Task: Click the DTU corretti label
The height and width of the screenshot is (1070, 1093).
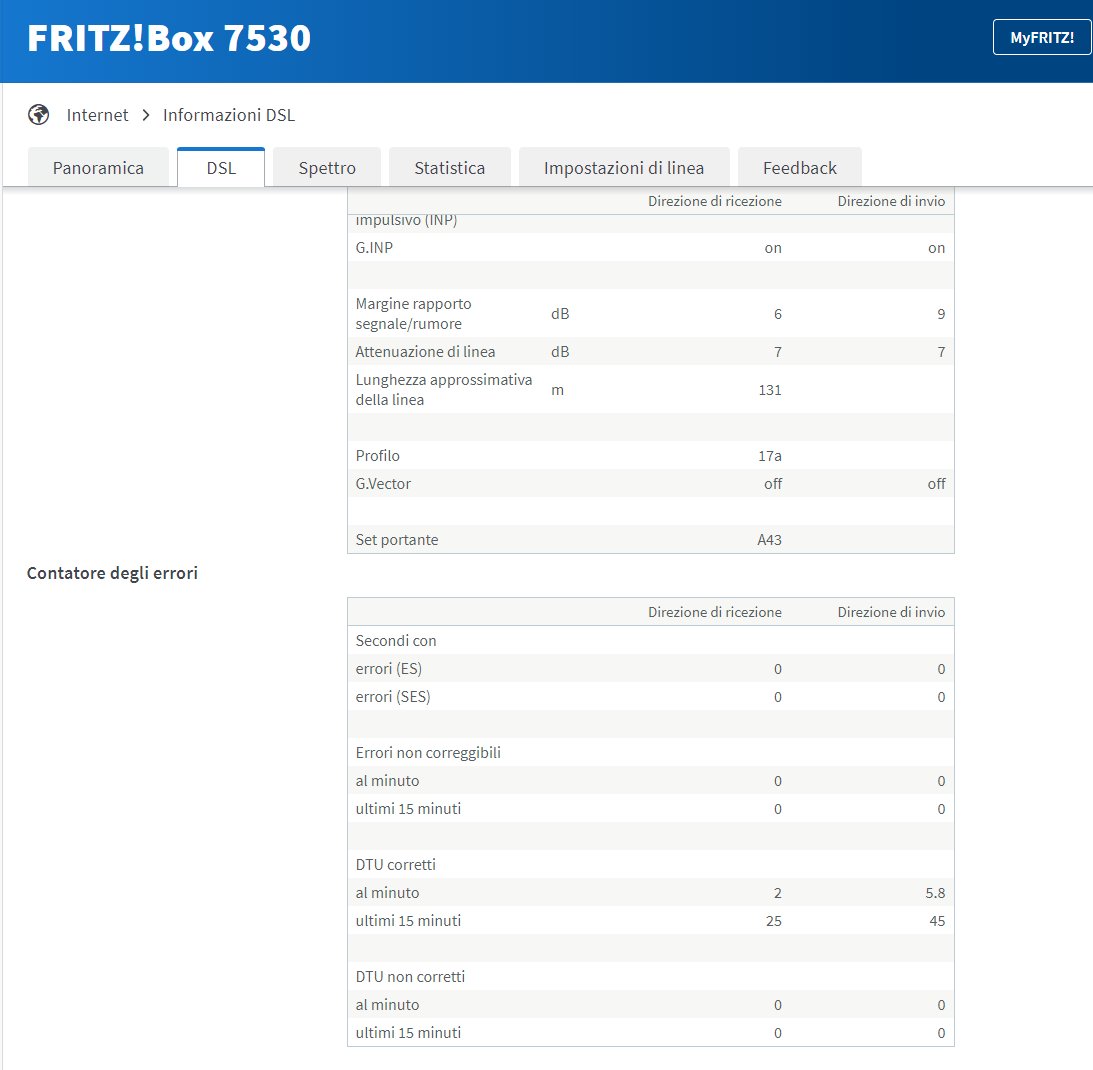Action: tap(395, 864)
